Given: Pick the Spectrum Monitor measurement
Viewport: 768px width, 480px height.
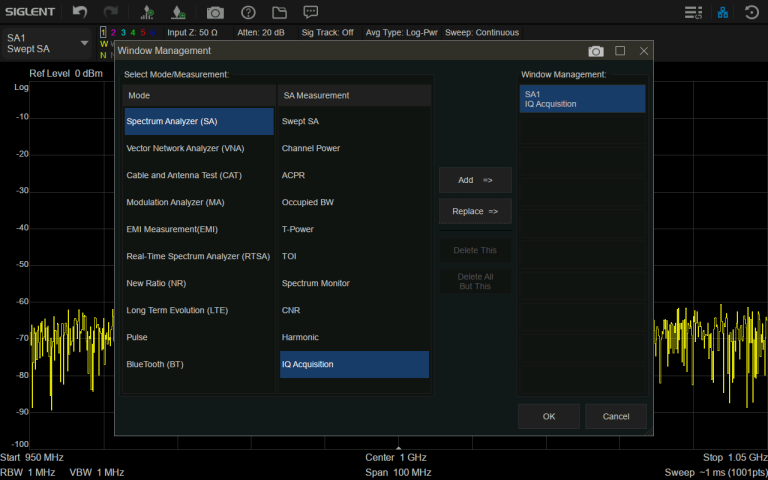Looking at the screenshot, I should [316, 283].
